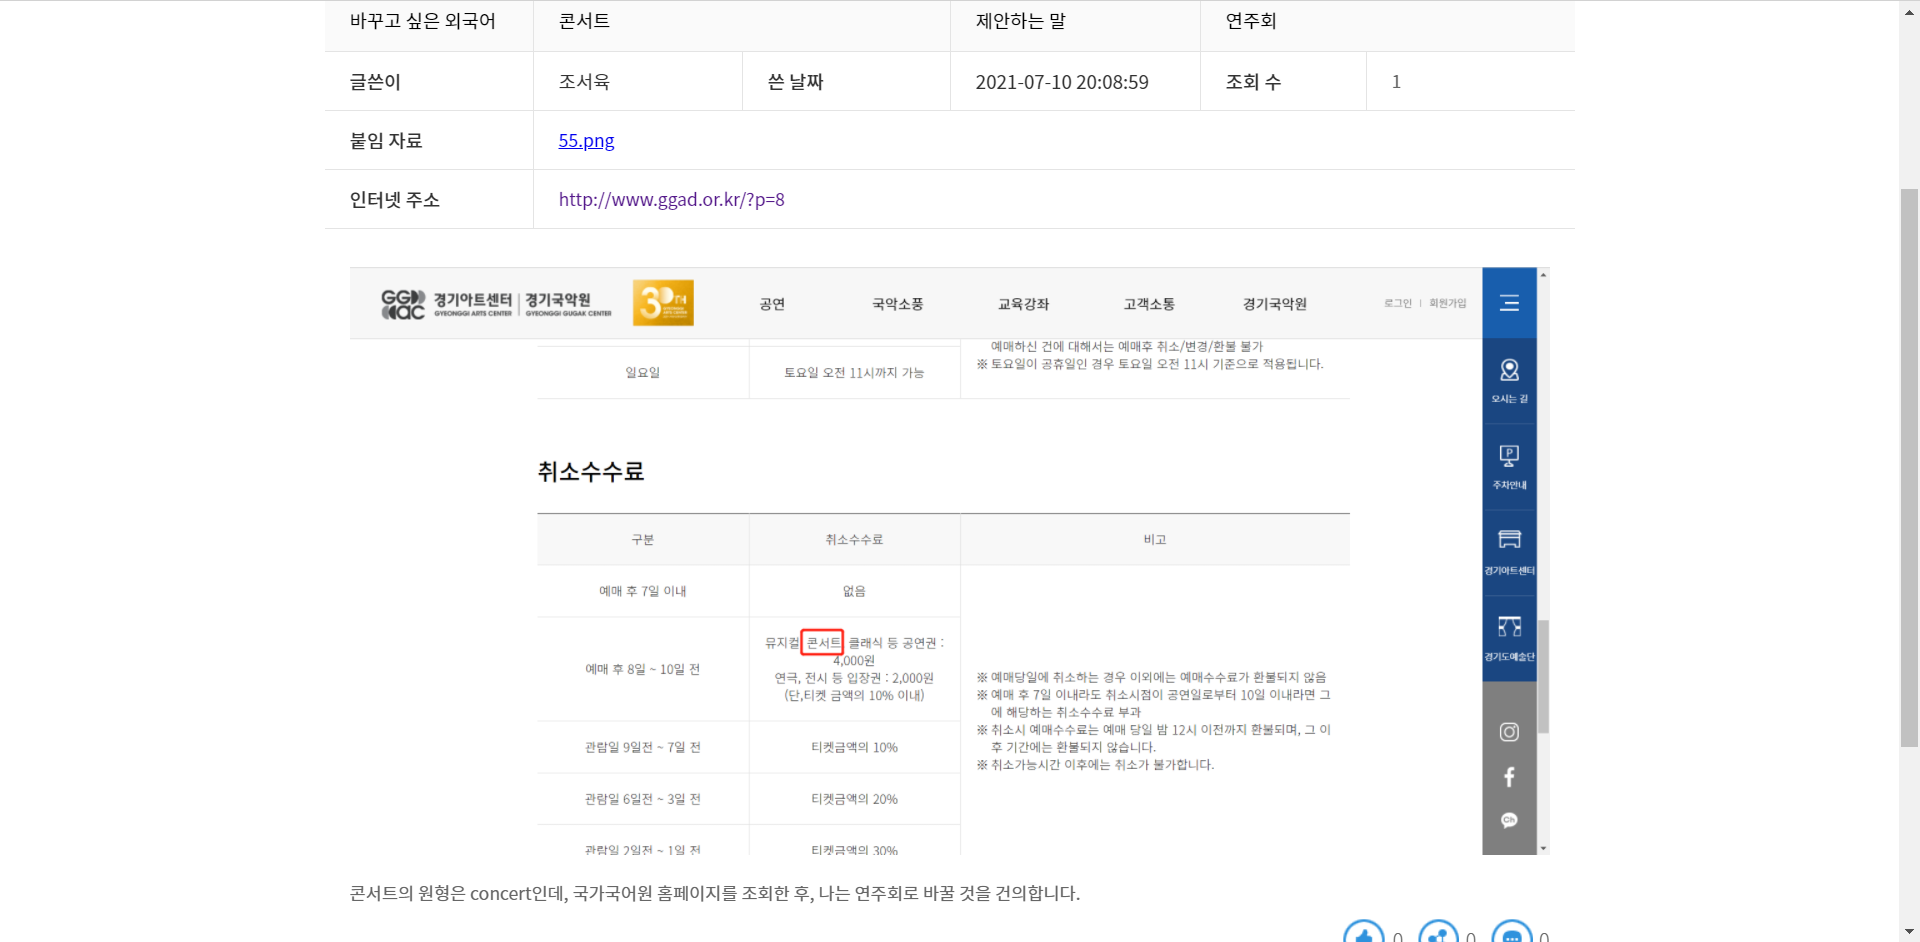The width and height of the screenshot is (1920, 942).
Task: Click the Instagram icon in sidebar
Action: click(1509, 732)
